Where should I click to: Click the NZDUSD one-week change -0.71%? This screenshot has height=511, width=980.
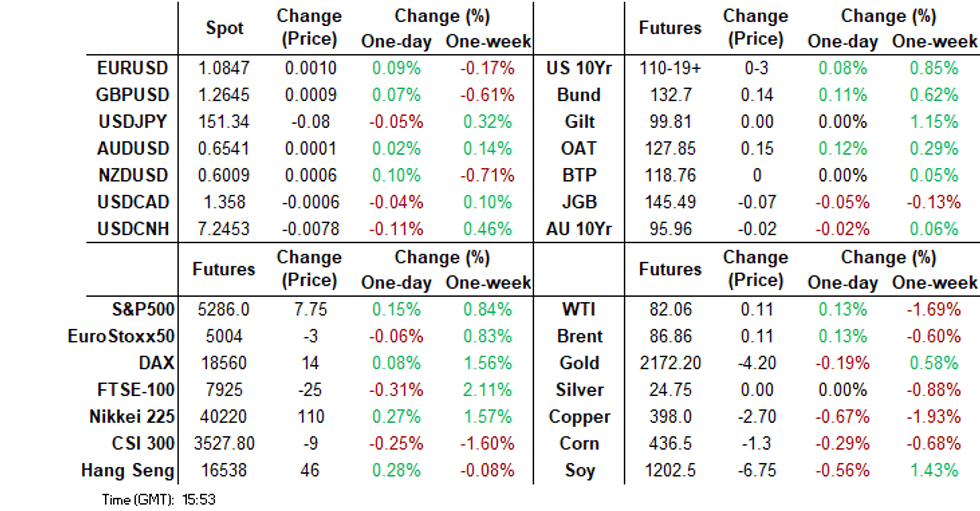coord(488,175)
